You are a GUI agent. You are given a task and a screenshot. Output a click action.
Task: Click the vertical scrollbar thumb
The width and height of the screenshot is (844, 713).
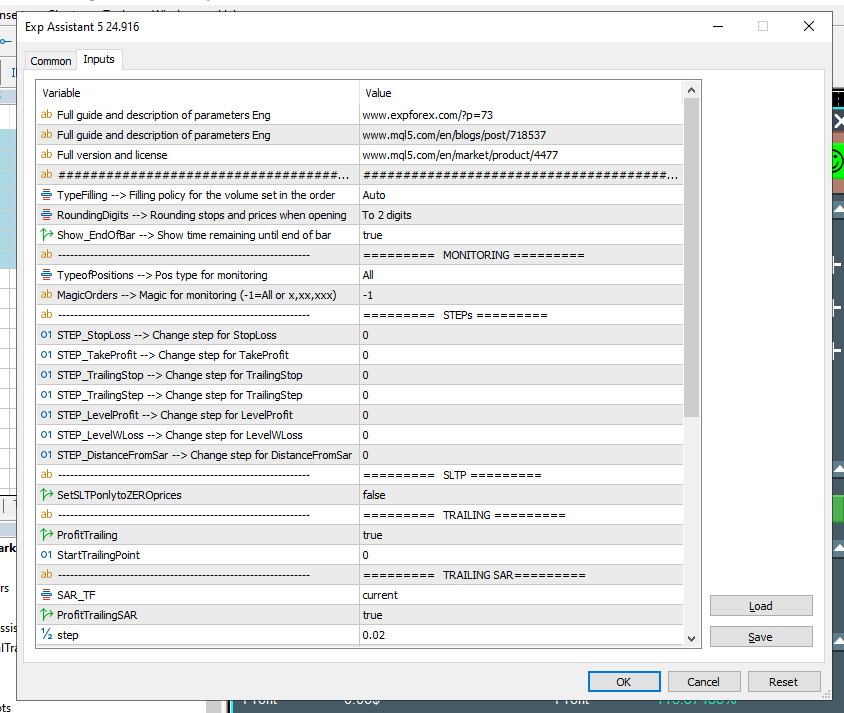coord(692,257)
